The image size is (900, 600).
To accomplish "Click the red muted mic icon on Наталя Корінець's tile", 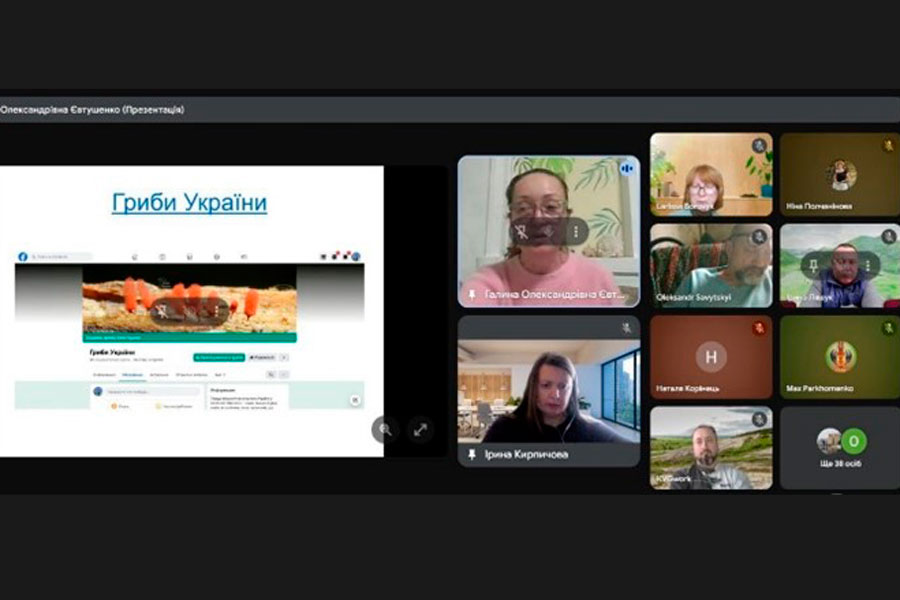I will (x=759, y=328).
